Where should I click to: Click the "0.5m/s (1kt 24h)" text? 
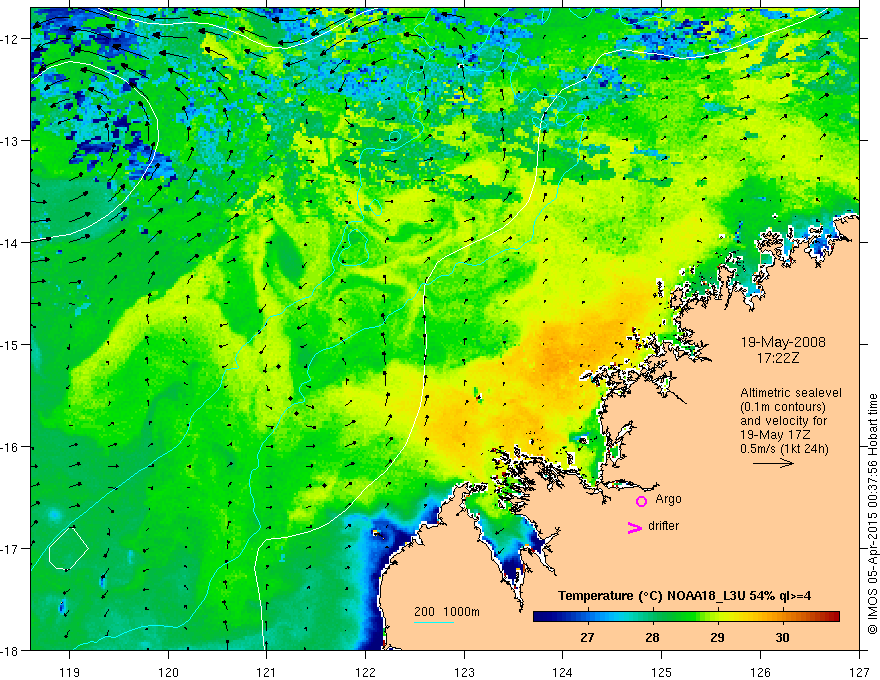(x=784, y=449)
